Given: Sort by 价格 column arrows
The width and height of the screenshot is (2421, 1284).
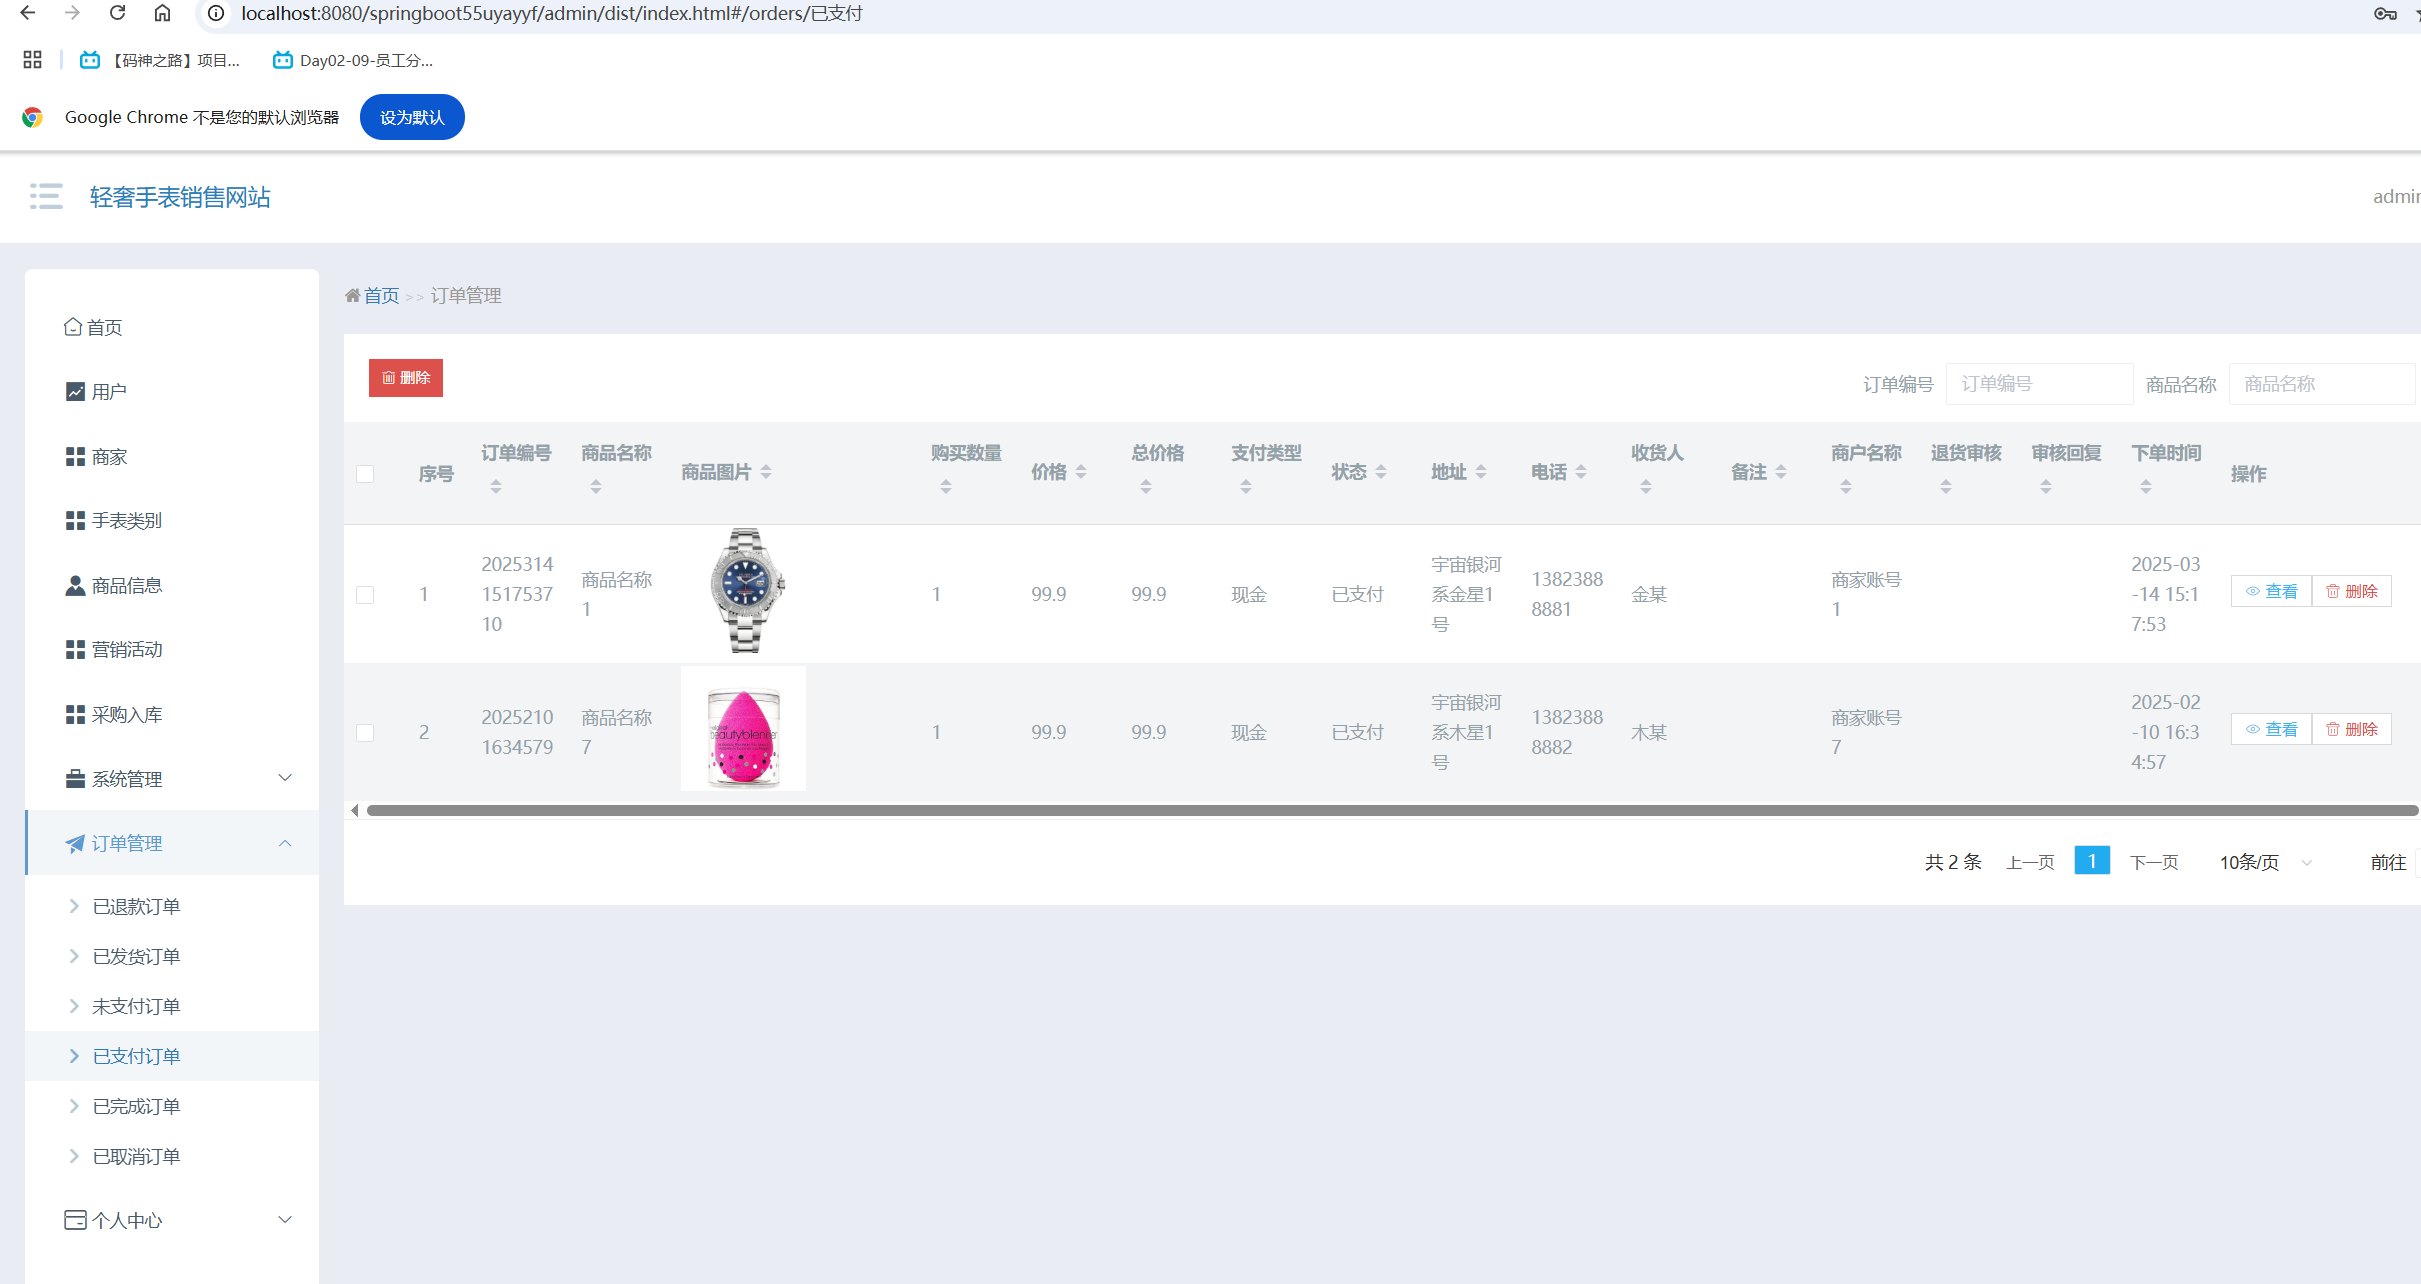Looking at the screenshot, I should (1081, 472).
